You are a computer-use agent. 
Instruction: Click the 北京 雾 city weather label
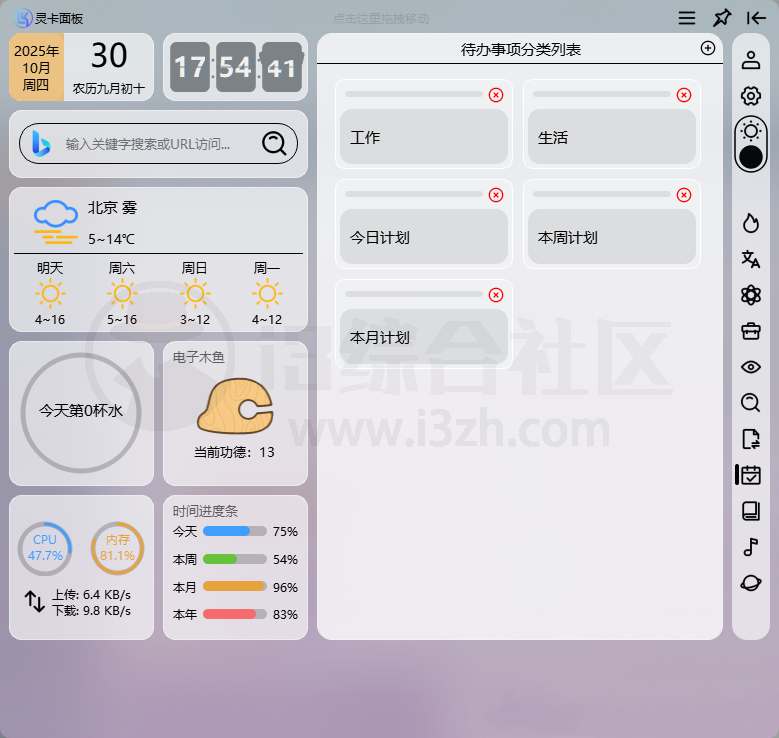coord(112,207)
